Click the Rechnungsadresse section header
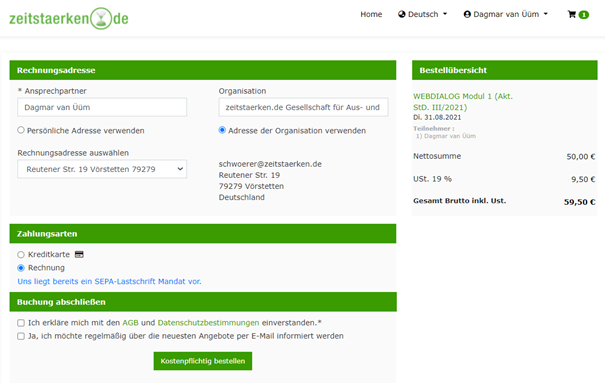The image size is (605, 383). point(203,70)
